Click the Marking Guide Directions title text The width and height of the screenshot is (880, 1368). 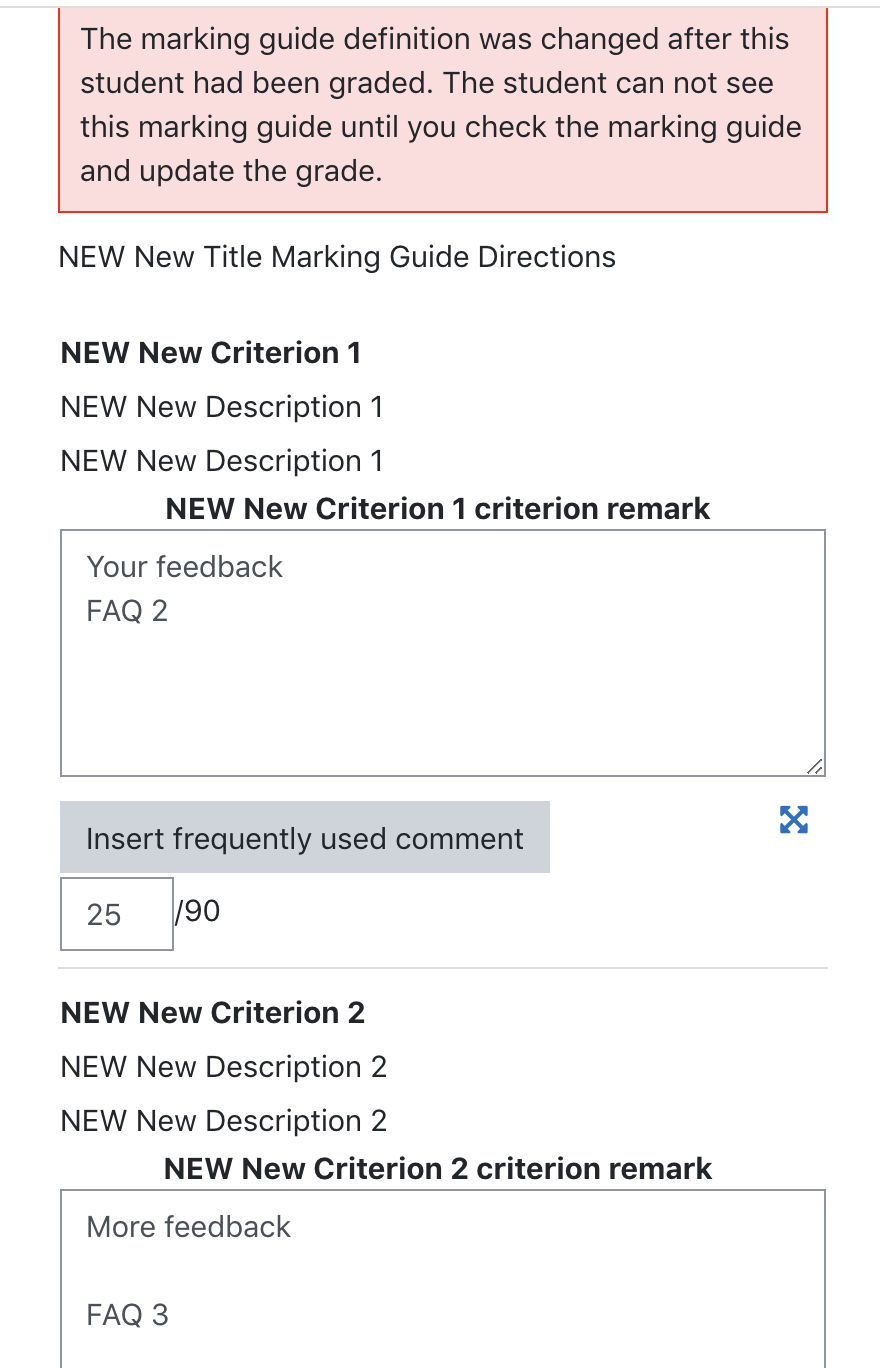click(x=338, y=257)
